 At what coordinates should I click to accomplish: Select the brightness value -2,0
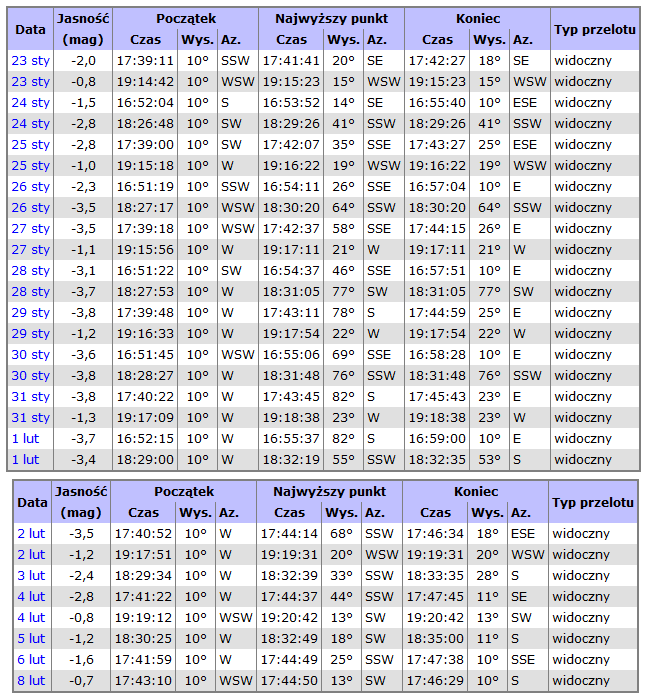tap(83, 60)
